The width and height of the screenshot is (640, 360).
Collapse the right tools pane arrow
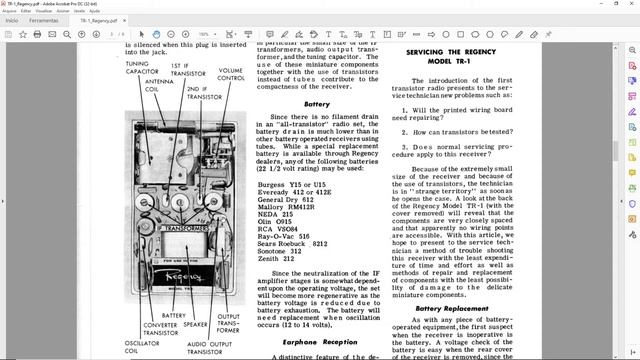(622, 201)
